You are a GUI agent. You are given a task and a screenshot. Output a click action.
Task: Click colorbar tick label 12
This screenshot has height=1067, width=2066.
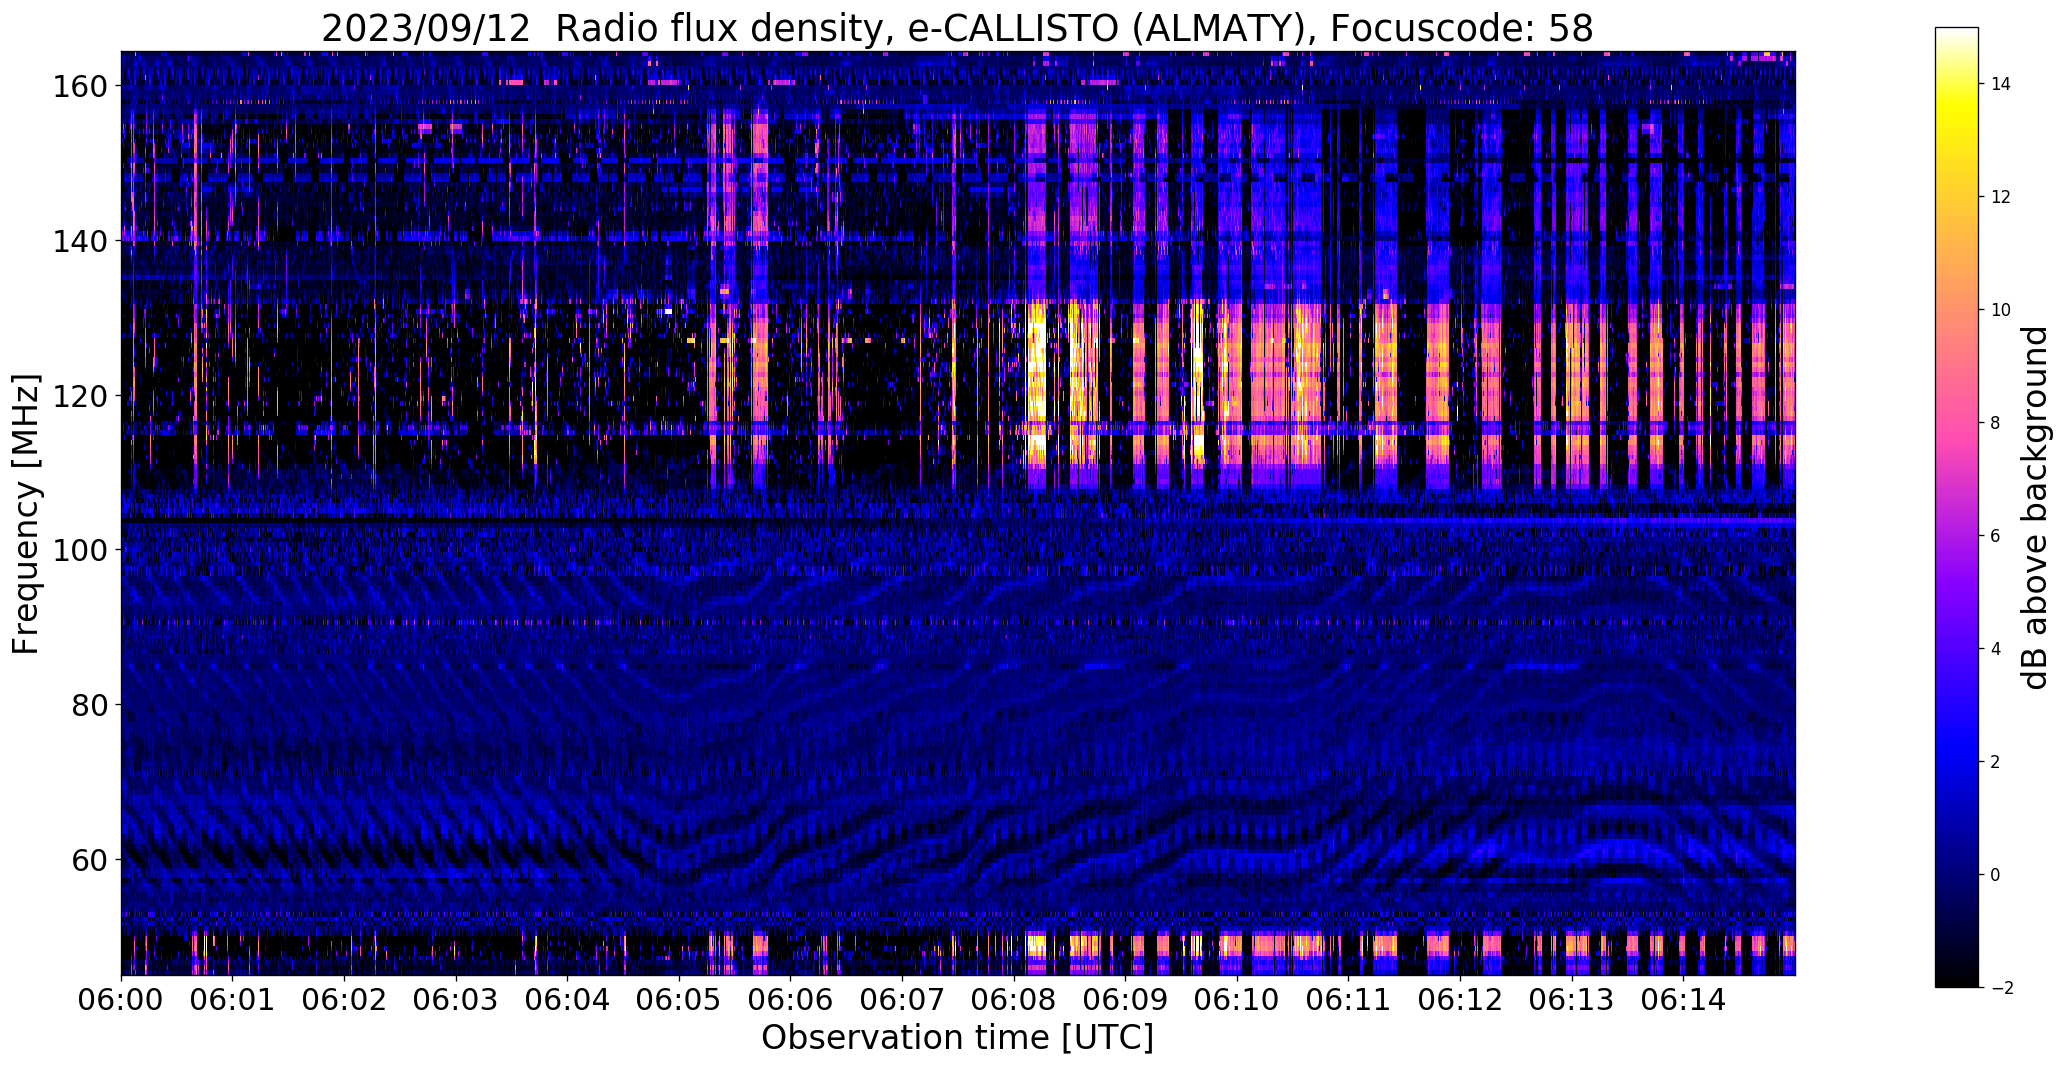click(x=2001, y=197)
